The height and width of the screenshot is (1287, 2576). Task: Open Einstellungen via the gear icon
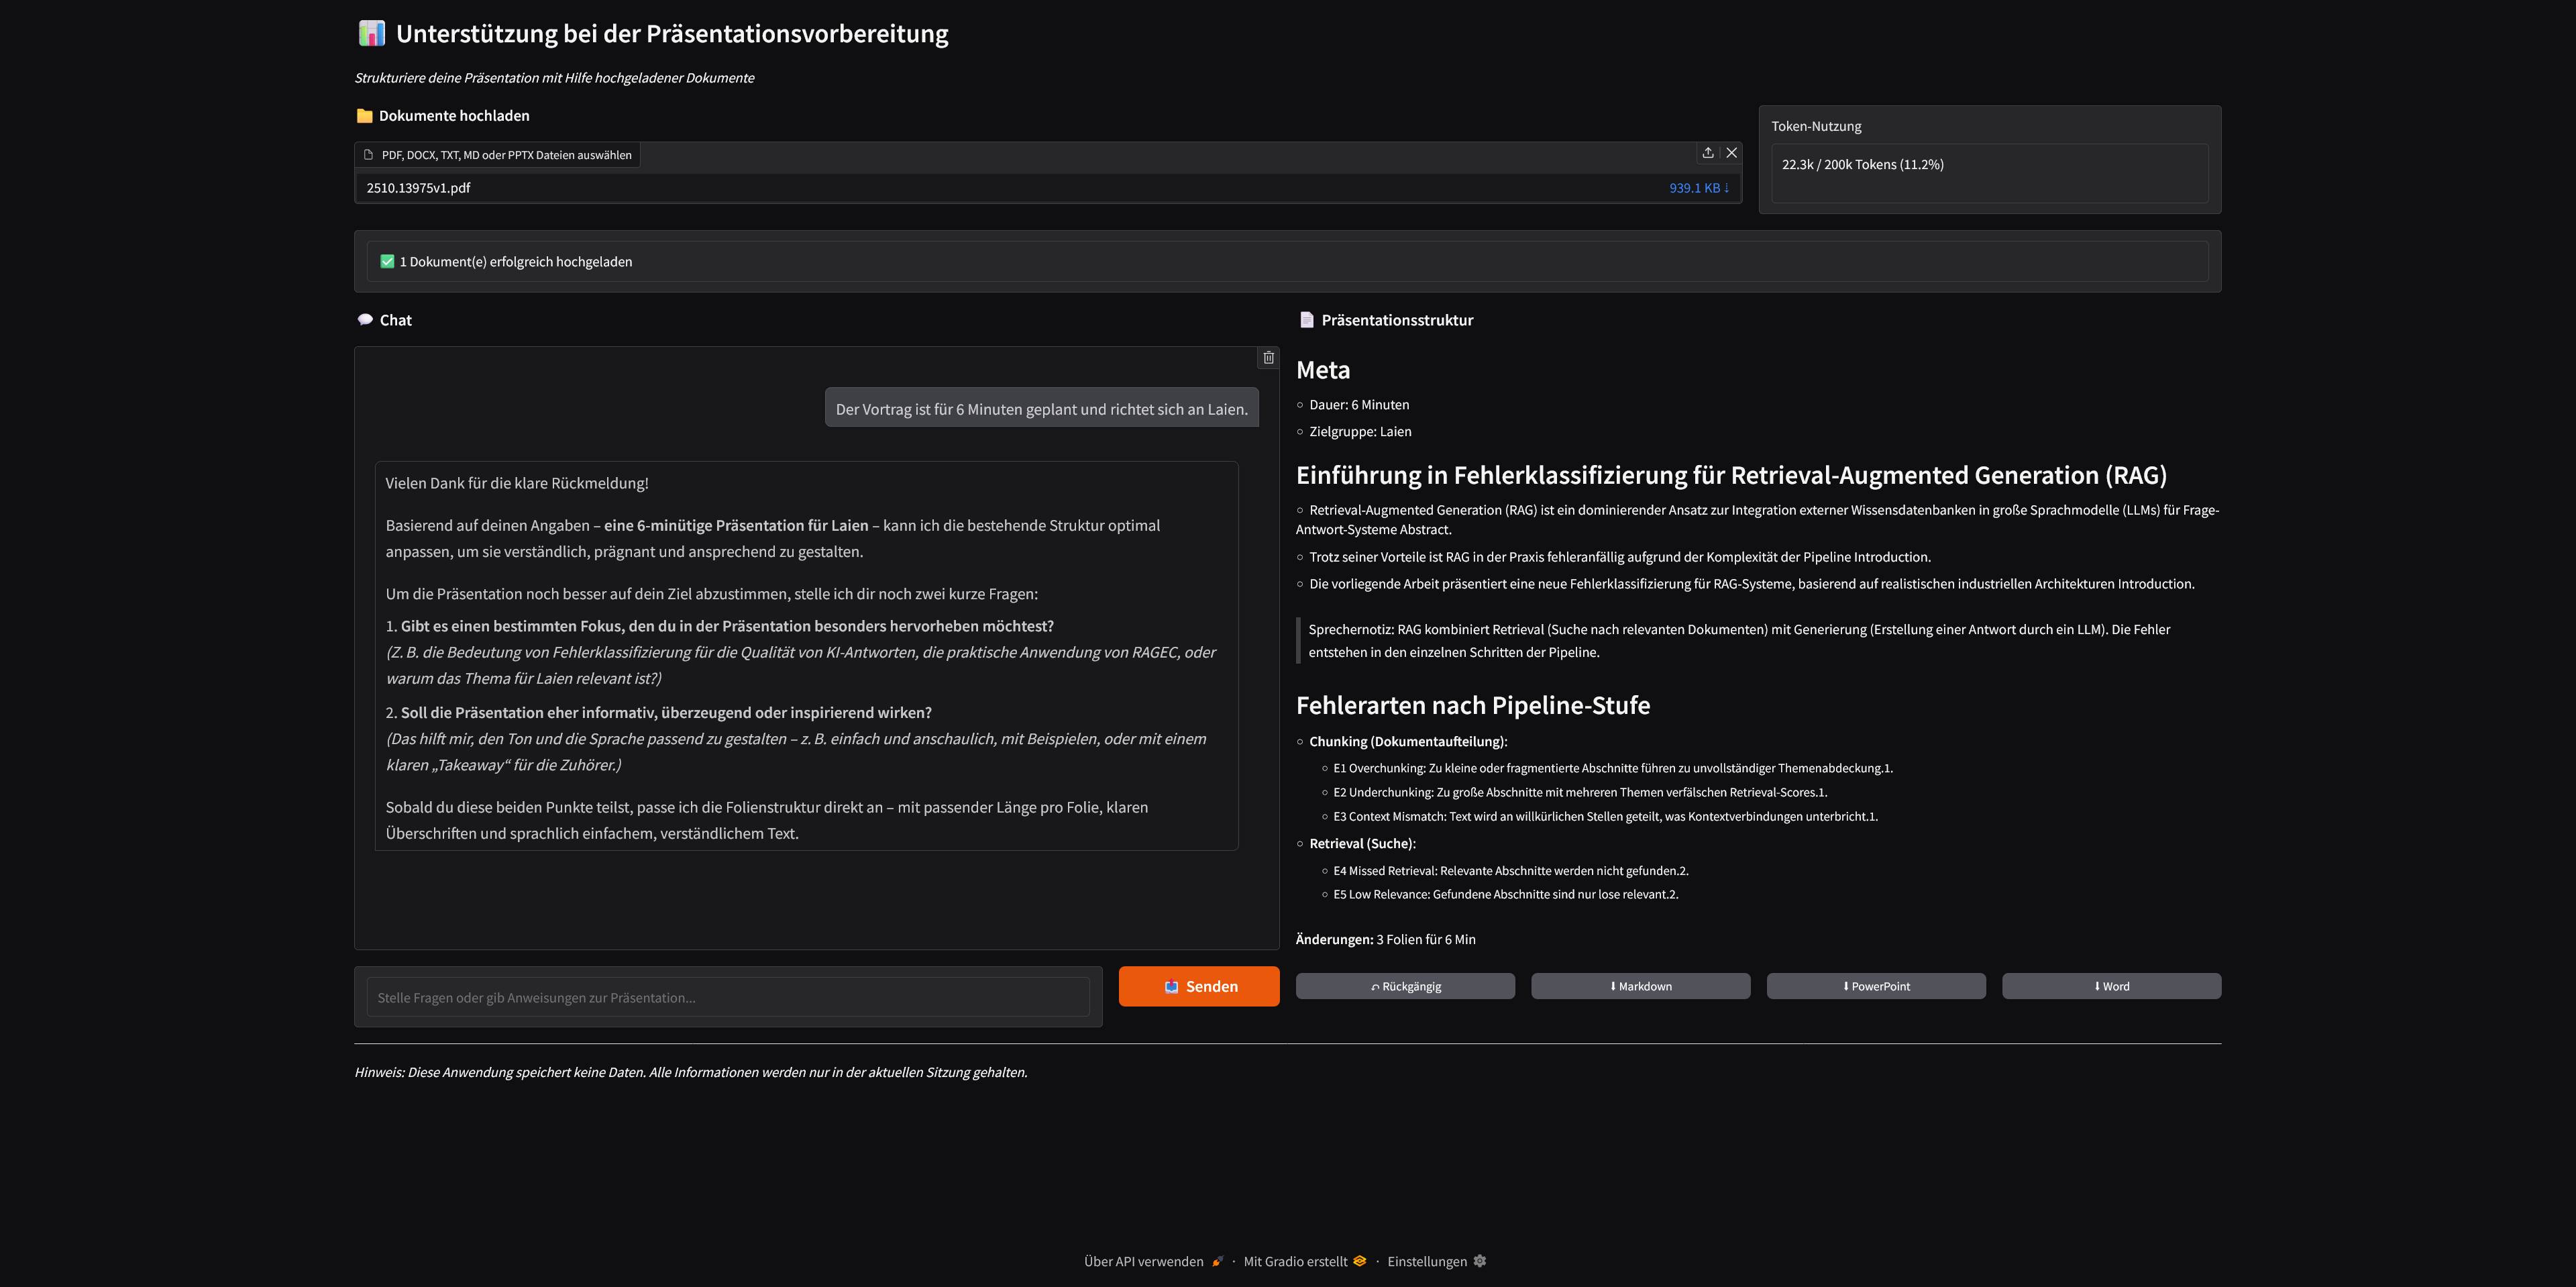click(x=1480, y=1261)
